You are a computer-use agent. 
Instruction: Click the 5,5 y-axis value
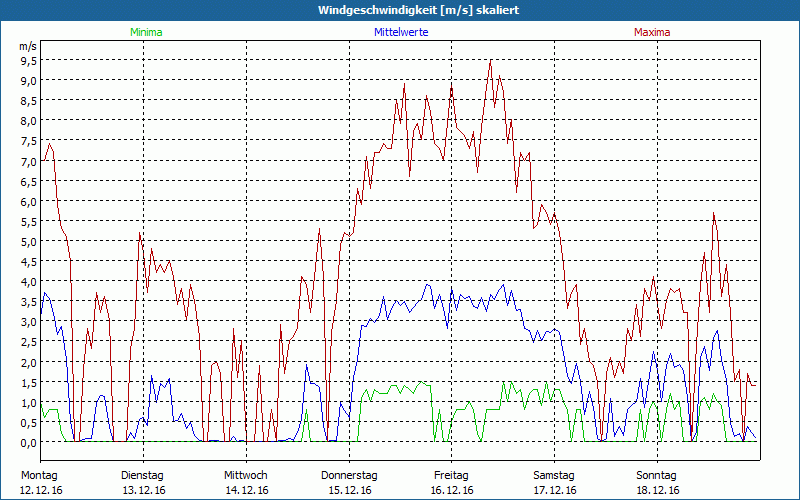click(29, 221)
